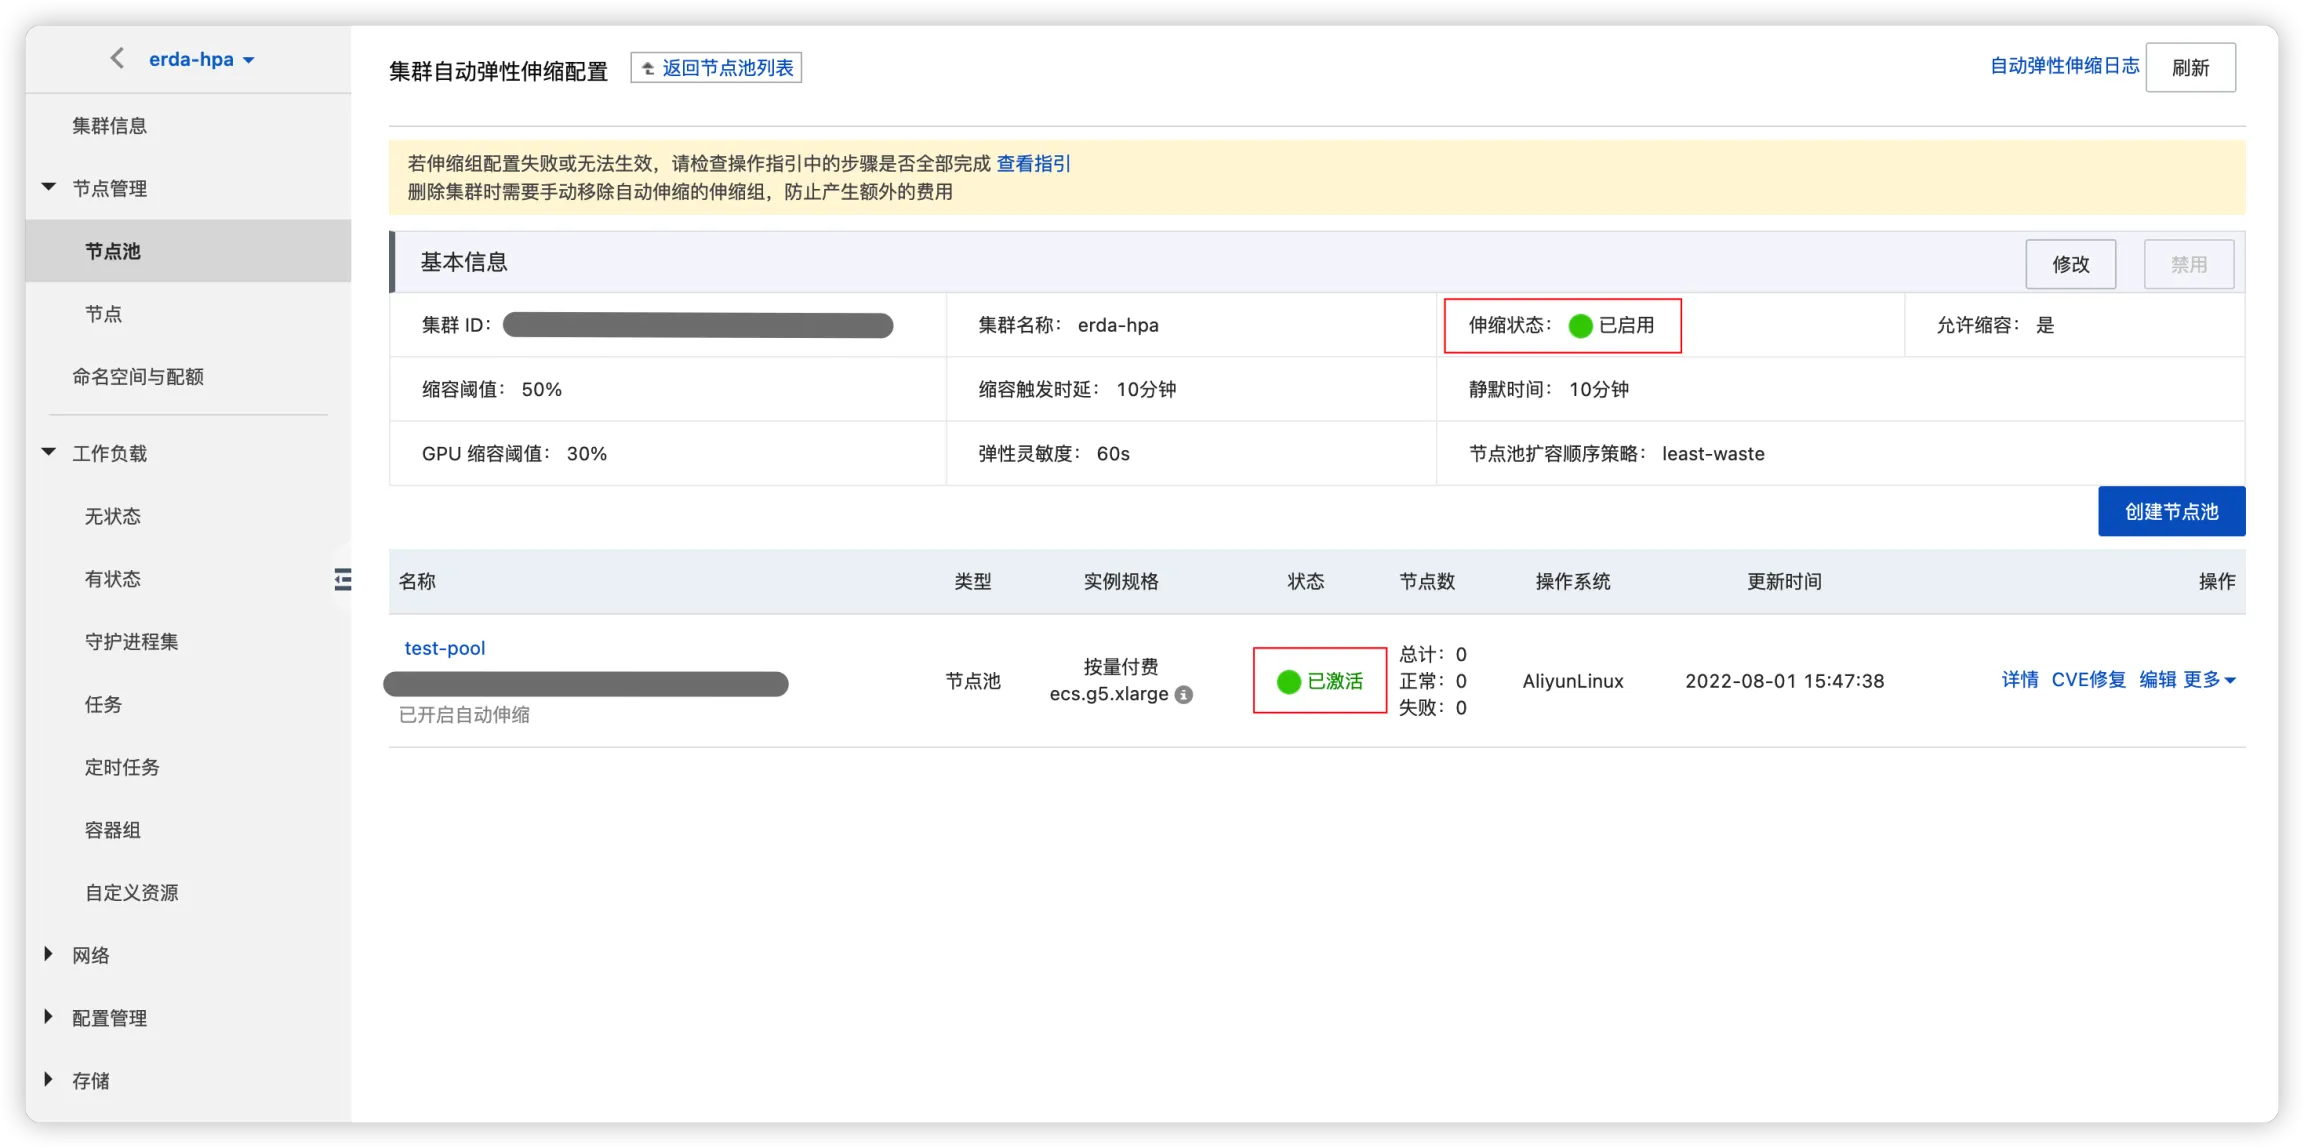The width and height of the screenshot is (2304, 1148).
Task: Click the 查看指引 guide link
Action: pyautogui.click(x=1033, y=164)
